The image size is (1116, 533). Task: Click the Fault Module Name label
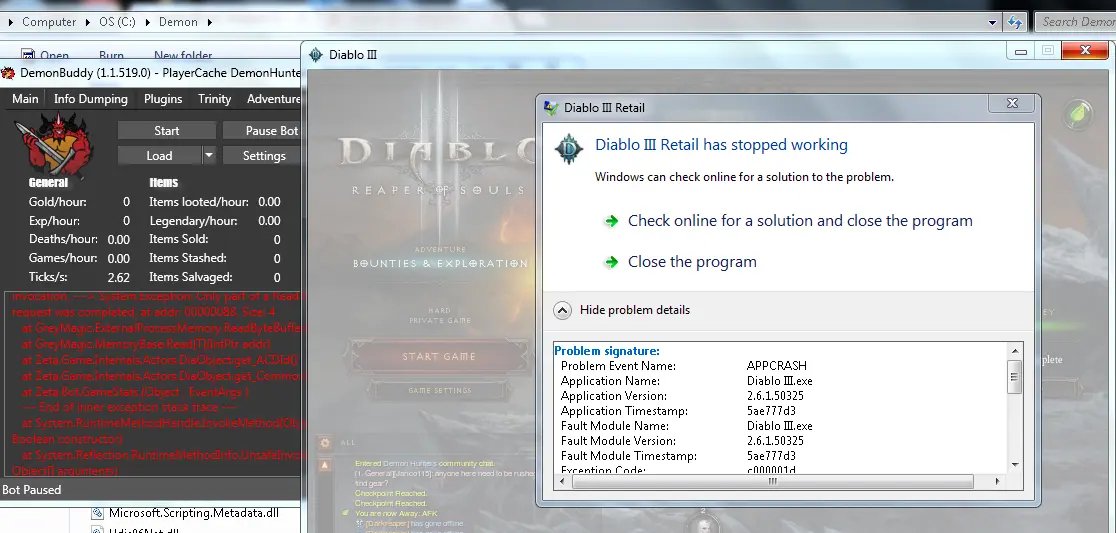(614, 426)
